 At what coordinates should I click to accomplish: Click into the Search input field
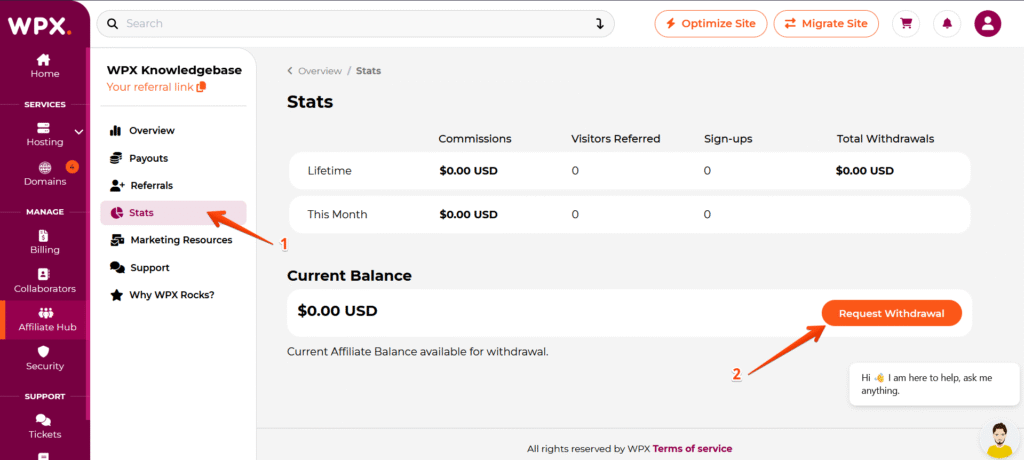pos(350,23)
